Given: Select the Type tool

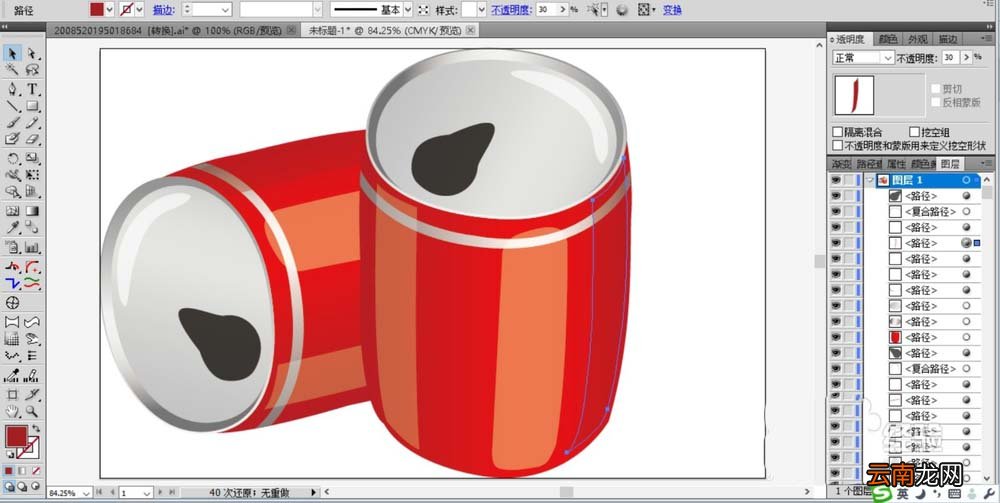Looking at the screenshot, I should point(32,89).
